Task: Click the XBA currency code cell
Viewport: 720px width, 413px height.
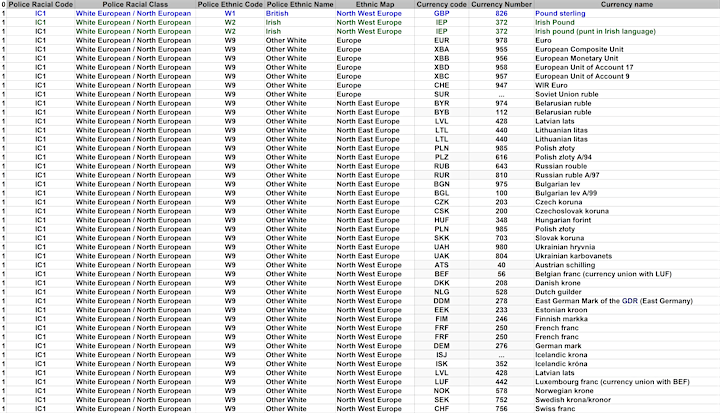Action: pos(441,49)
